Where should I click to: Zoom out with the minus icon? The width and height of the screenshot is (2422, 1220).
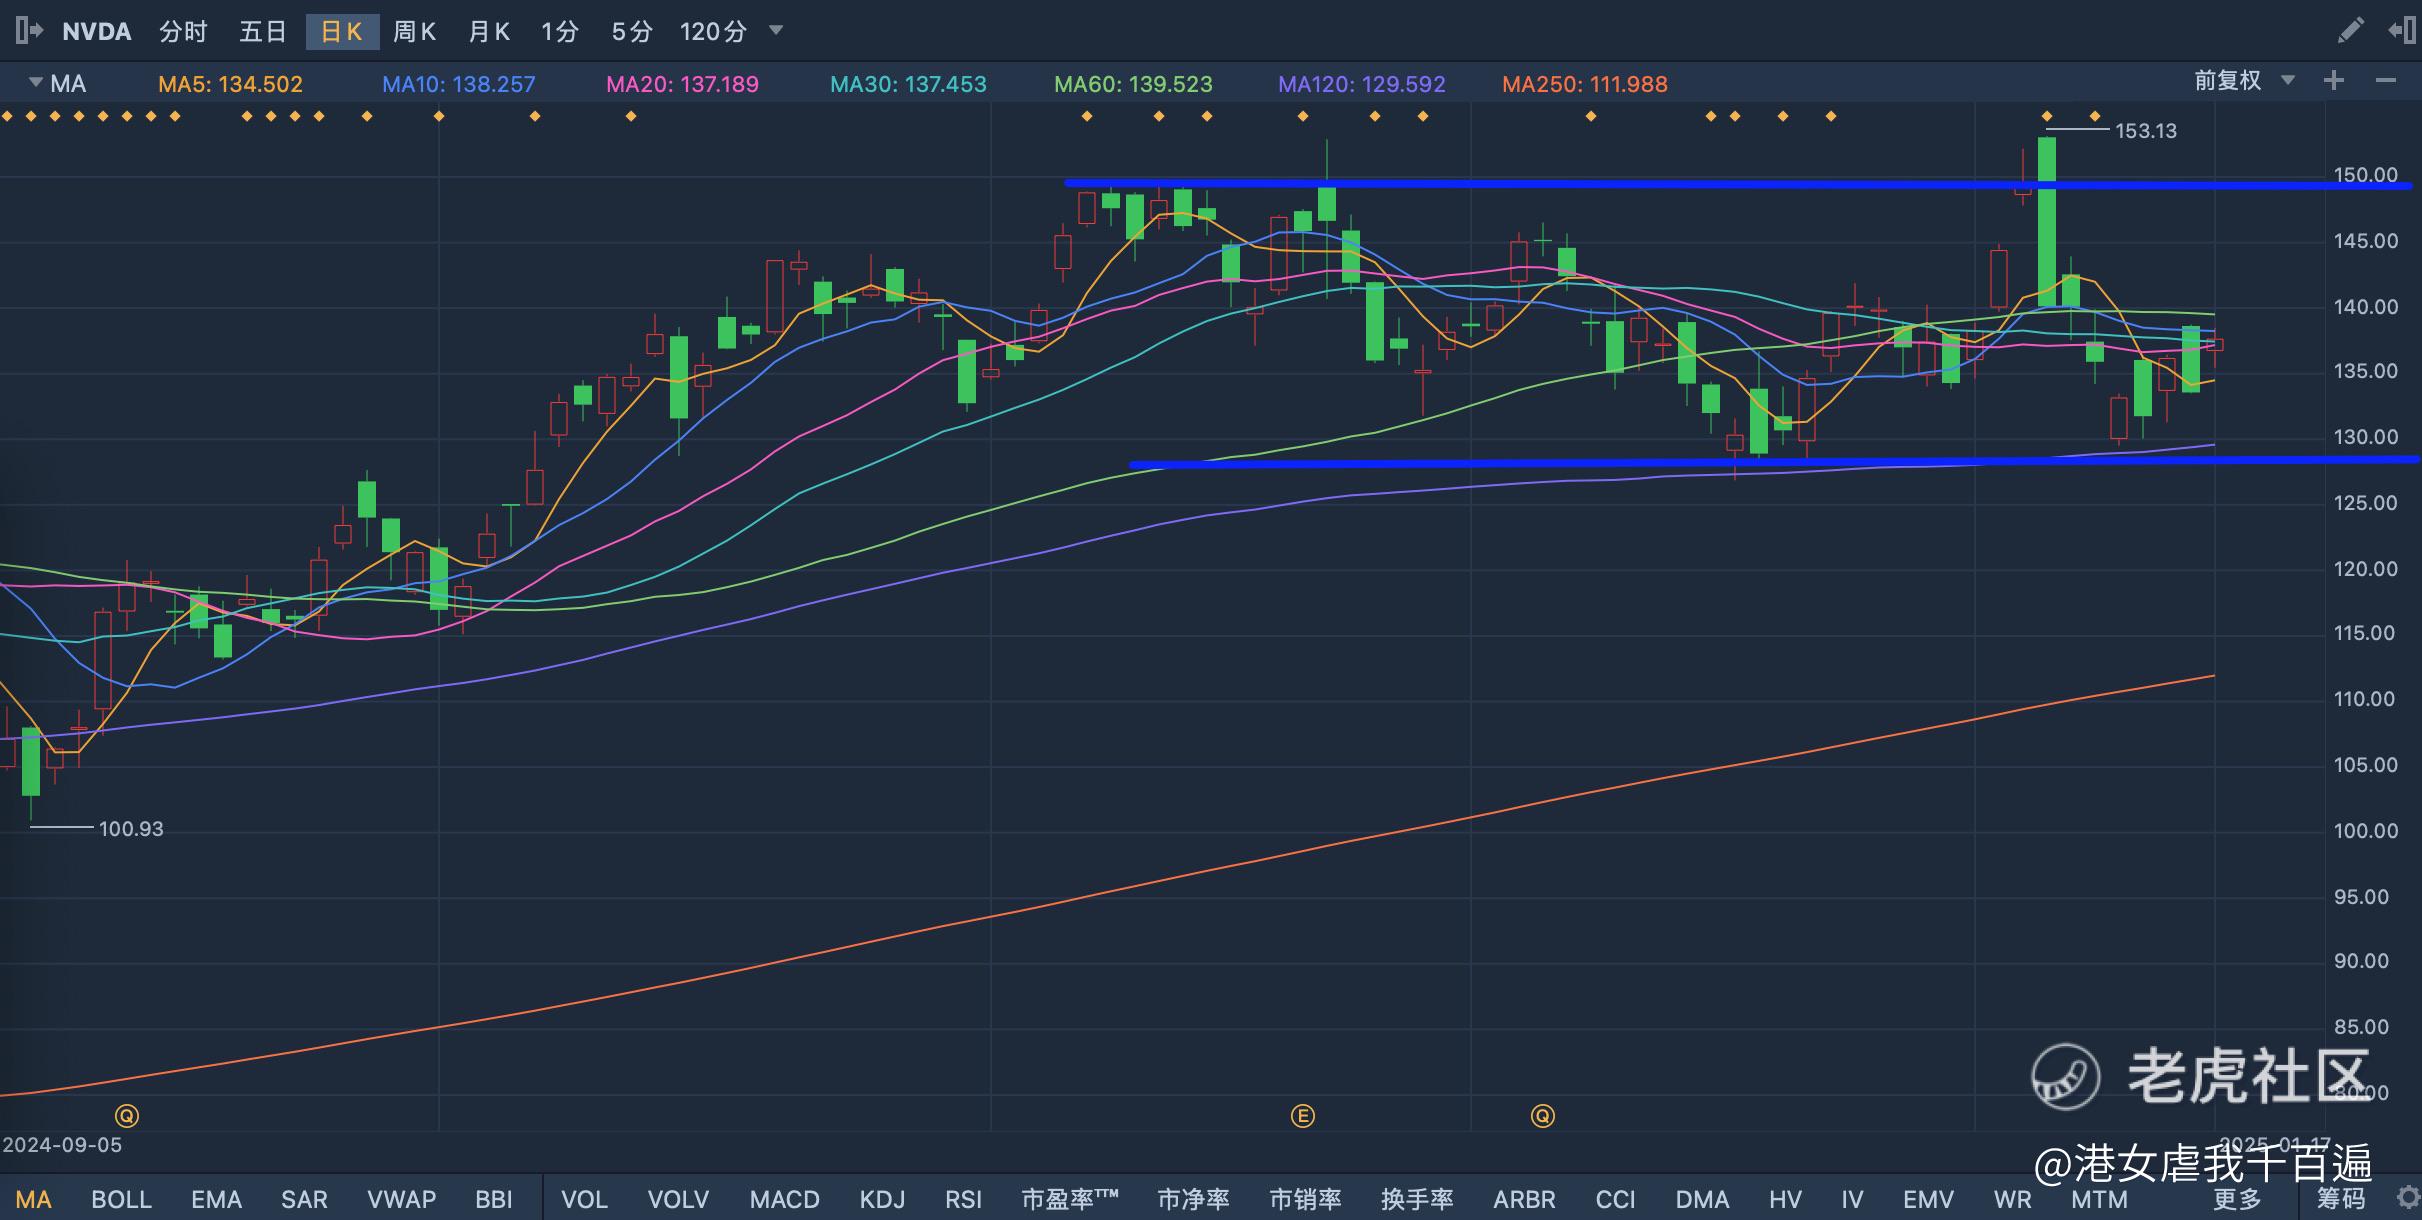pyautogui.click(x=2386, y=81)
